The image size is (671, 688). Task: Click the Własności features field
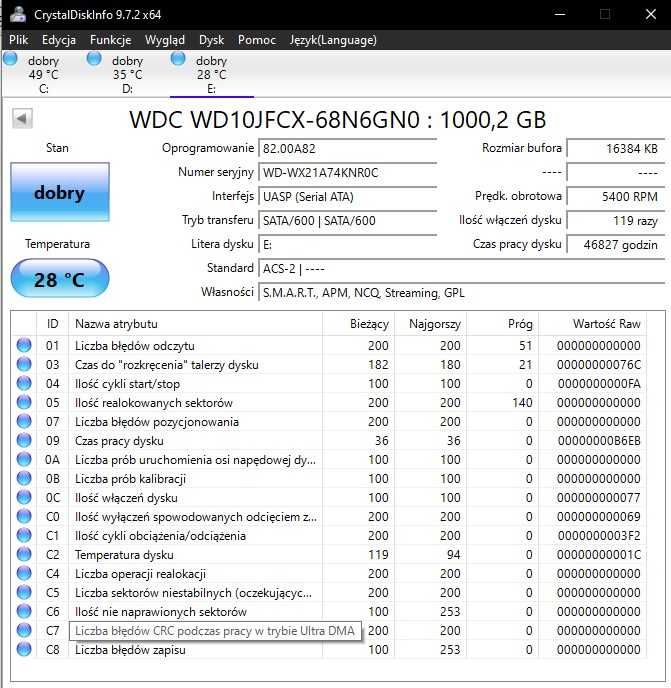(462, 293)
